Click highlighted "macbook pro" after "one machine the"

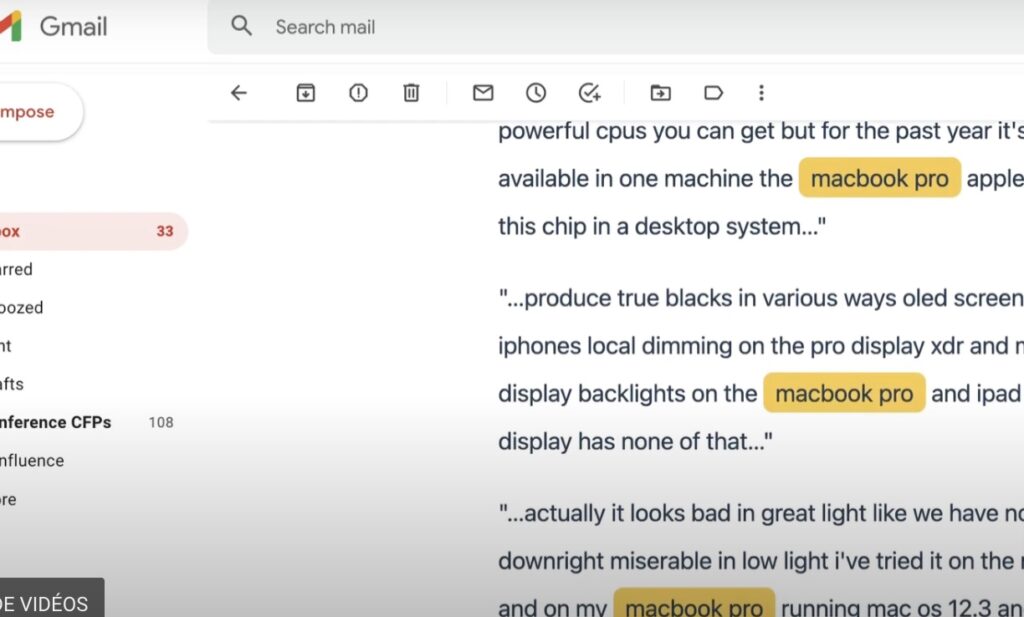click(880, 178)
